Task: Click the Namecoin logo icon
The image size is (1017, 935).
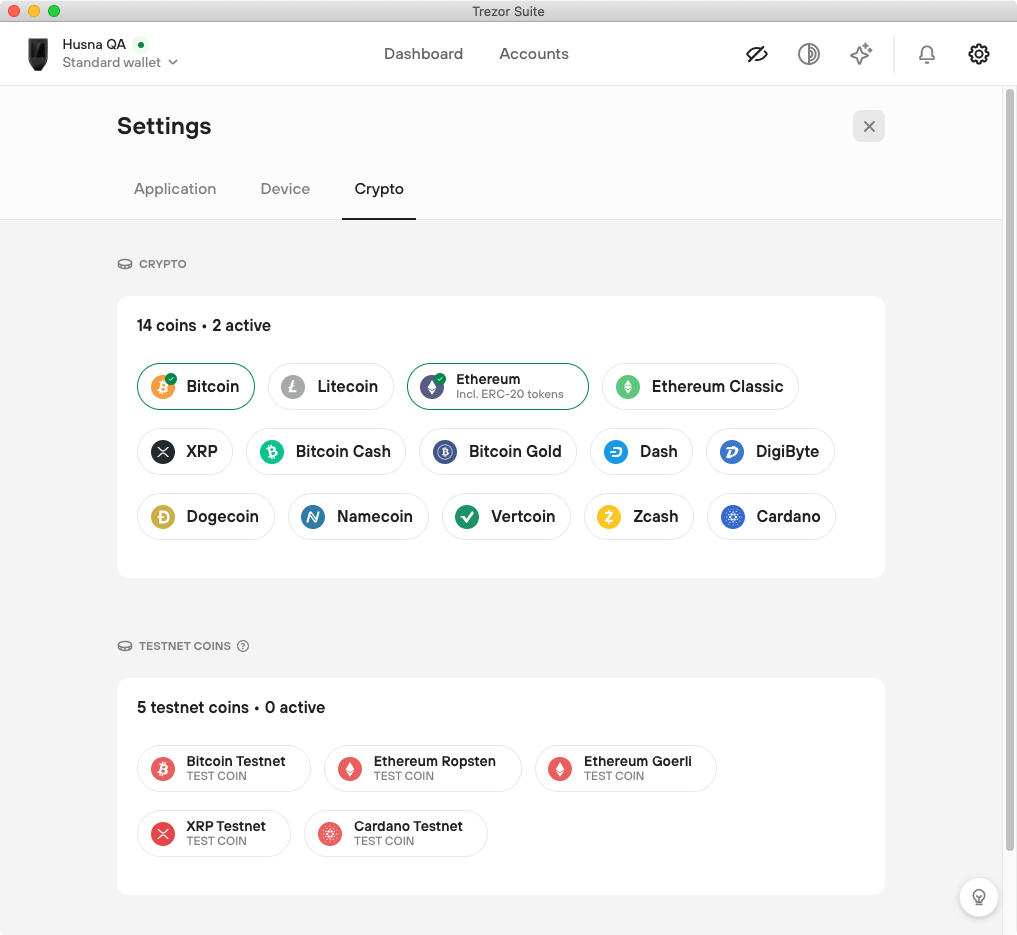Action: 313,516
